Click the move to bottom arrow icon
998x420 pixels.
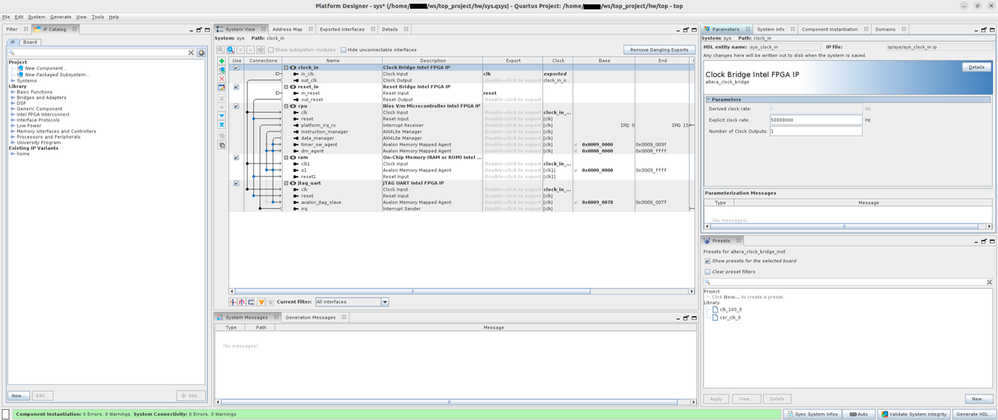(222, 125)
